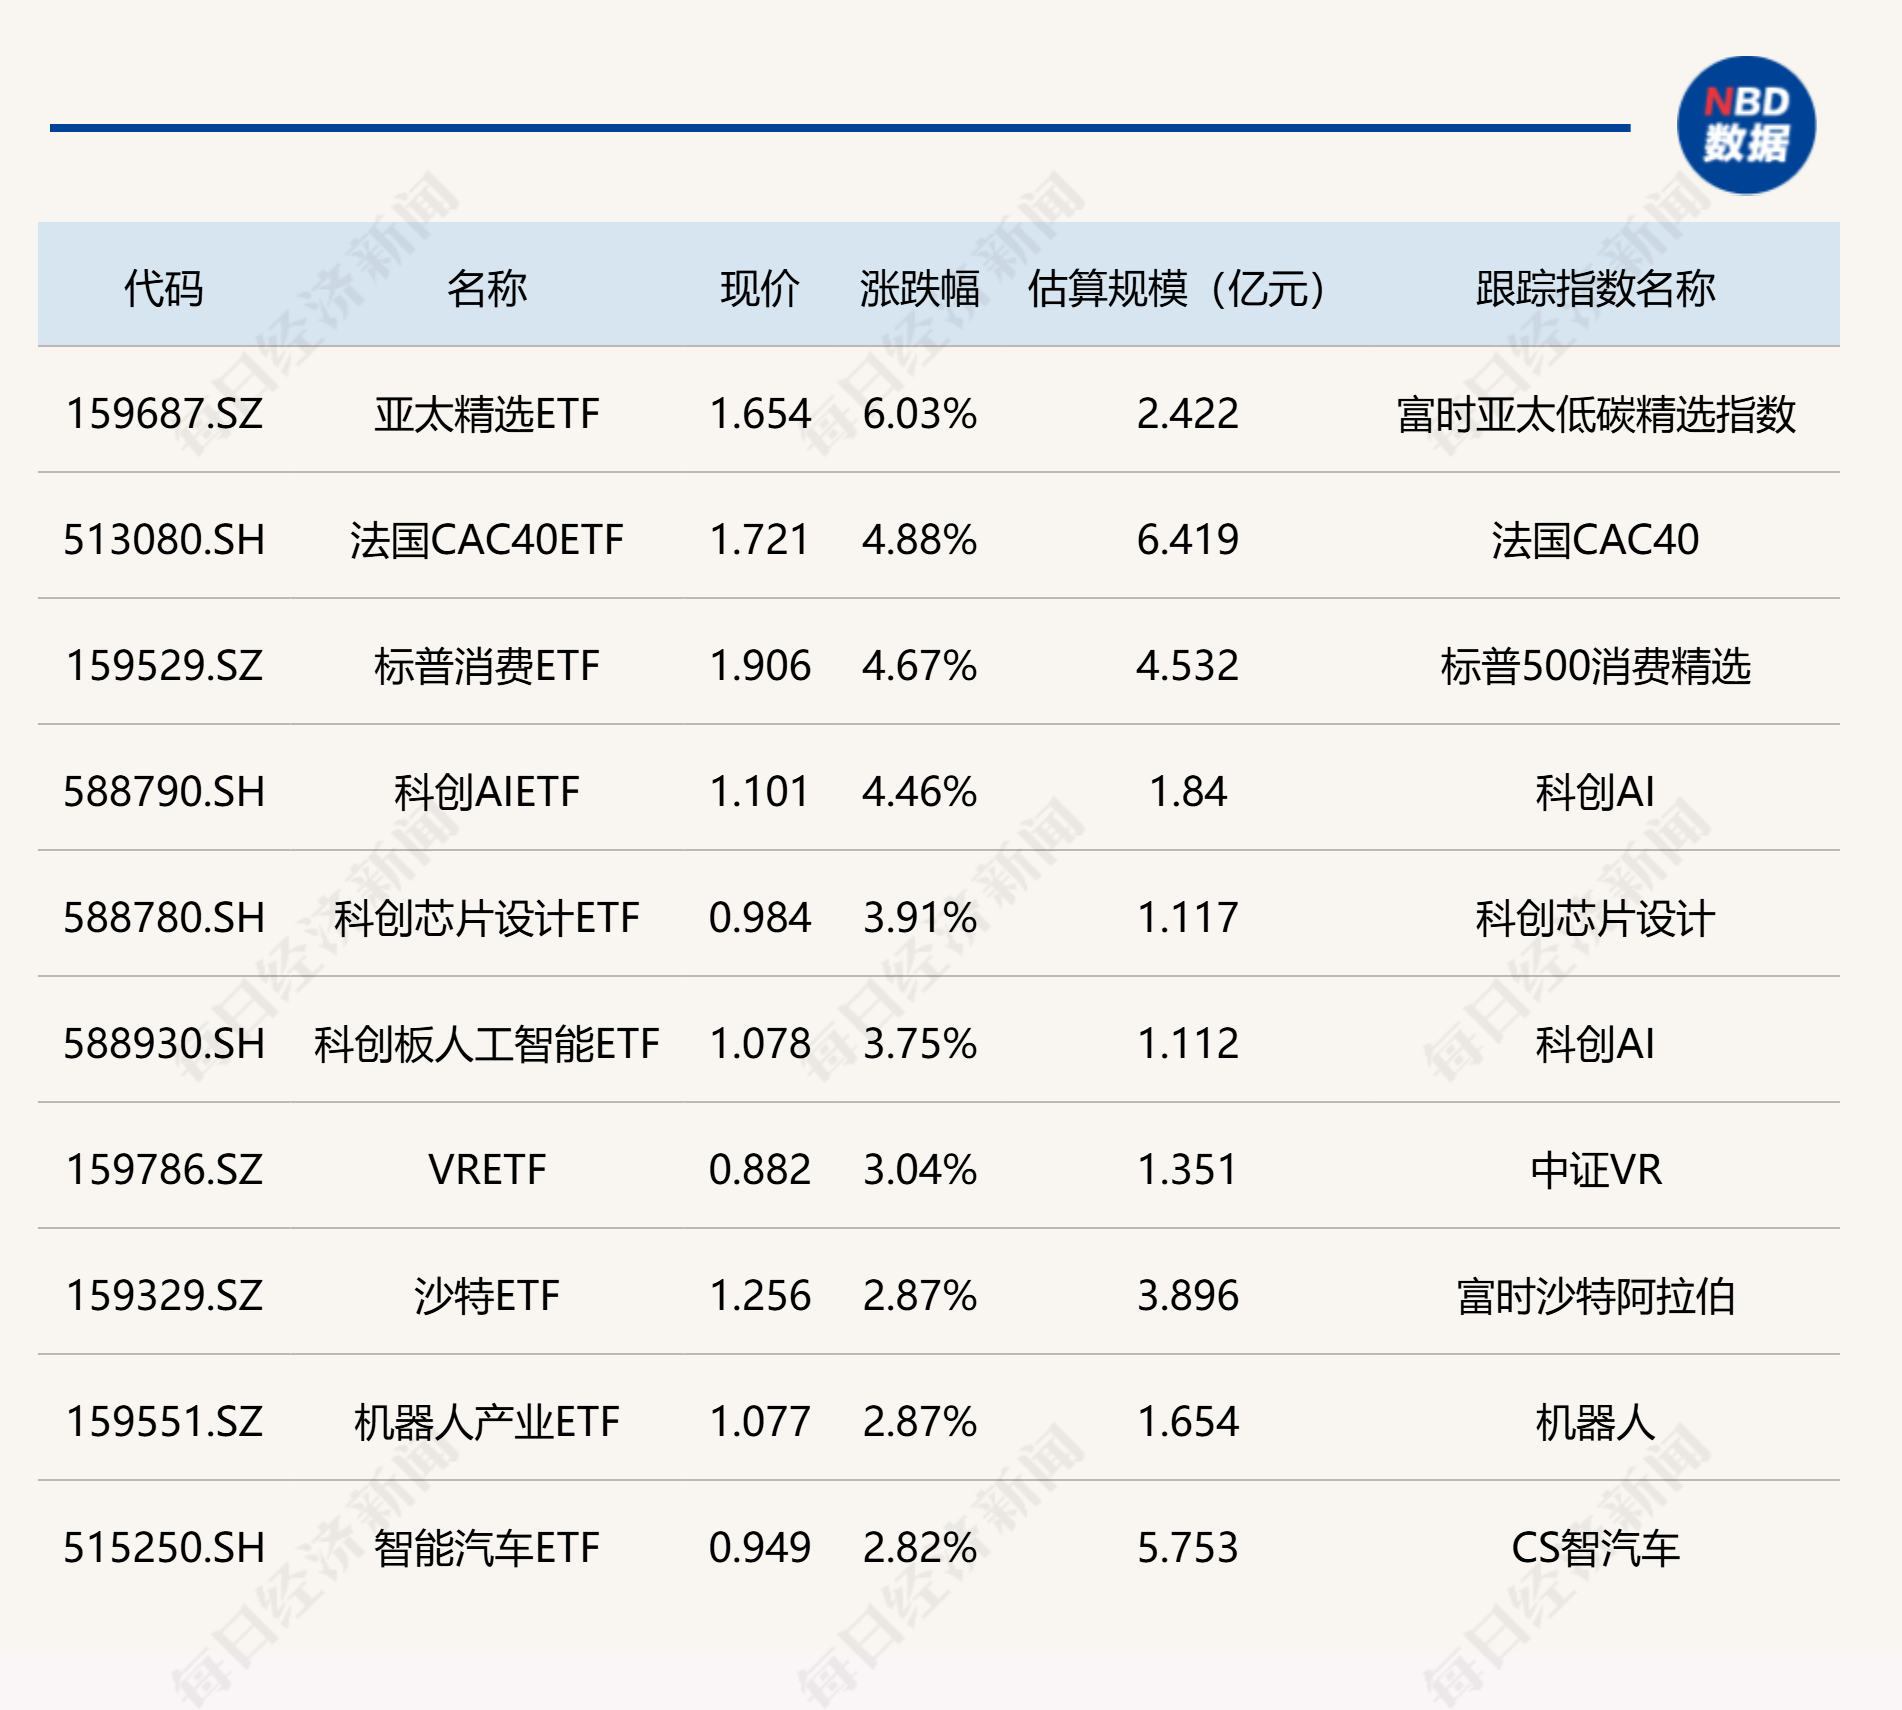Screen dimensions: 1902x1710
Task: Open the 智能汽车ETF entry
Action: [x=487, y=1546]
